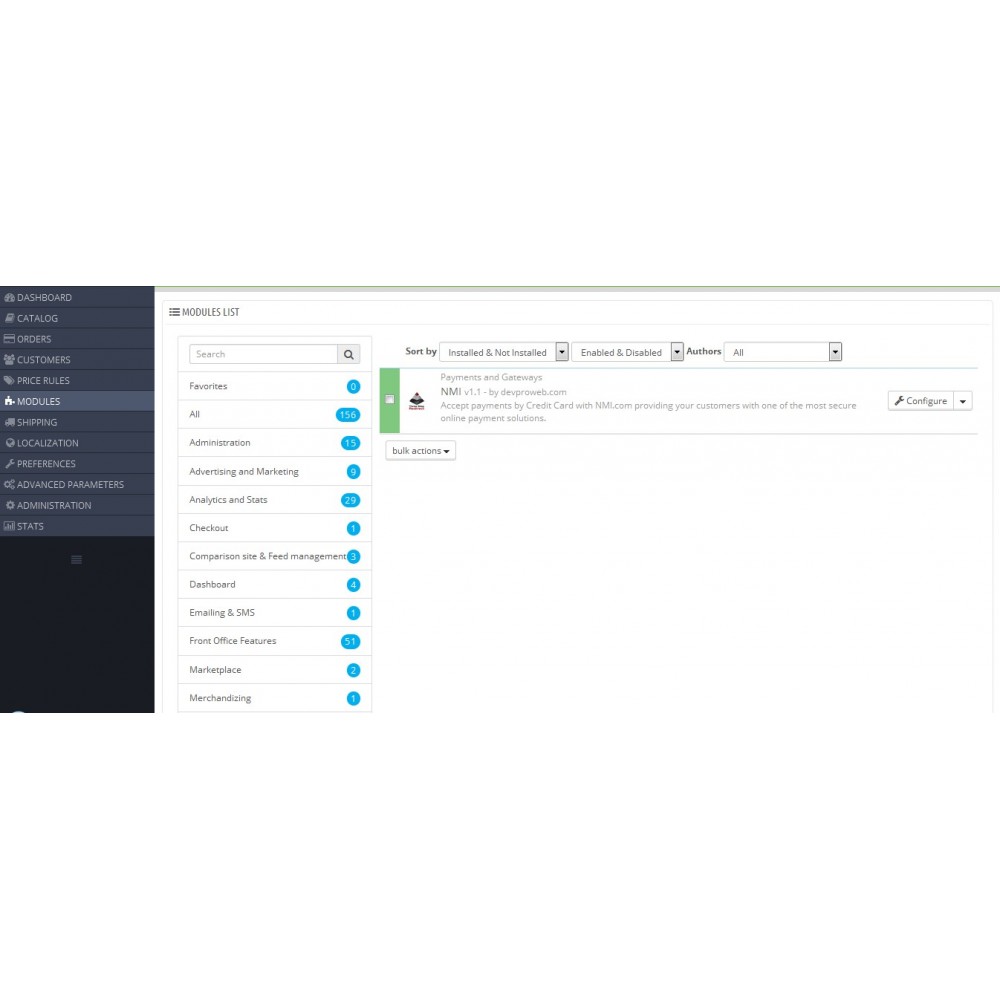Tick the NMI module checkbox
Viewport: 1000px width, 1000px height.
(x=390, y=399)
